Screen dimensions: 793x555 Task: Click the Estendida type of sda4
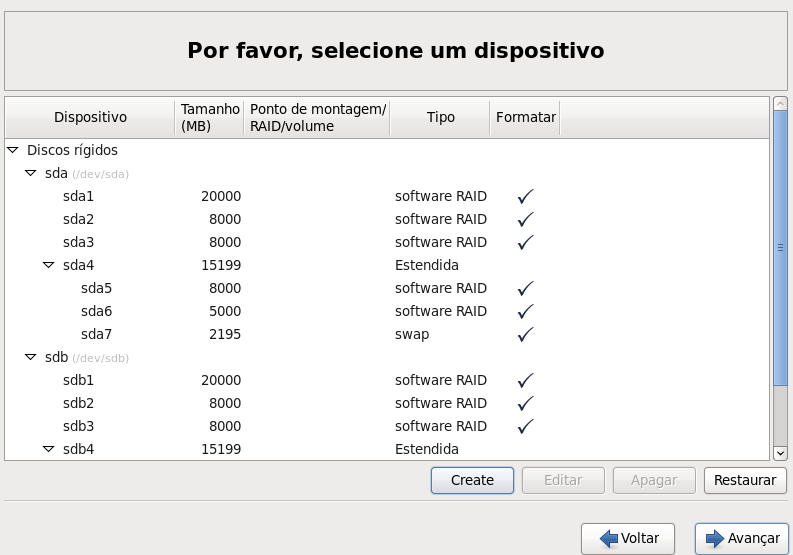426,265
